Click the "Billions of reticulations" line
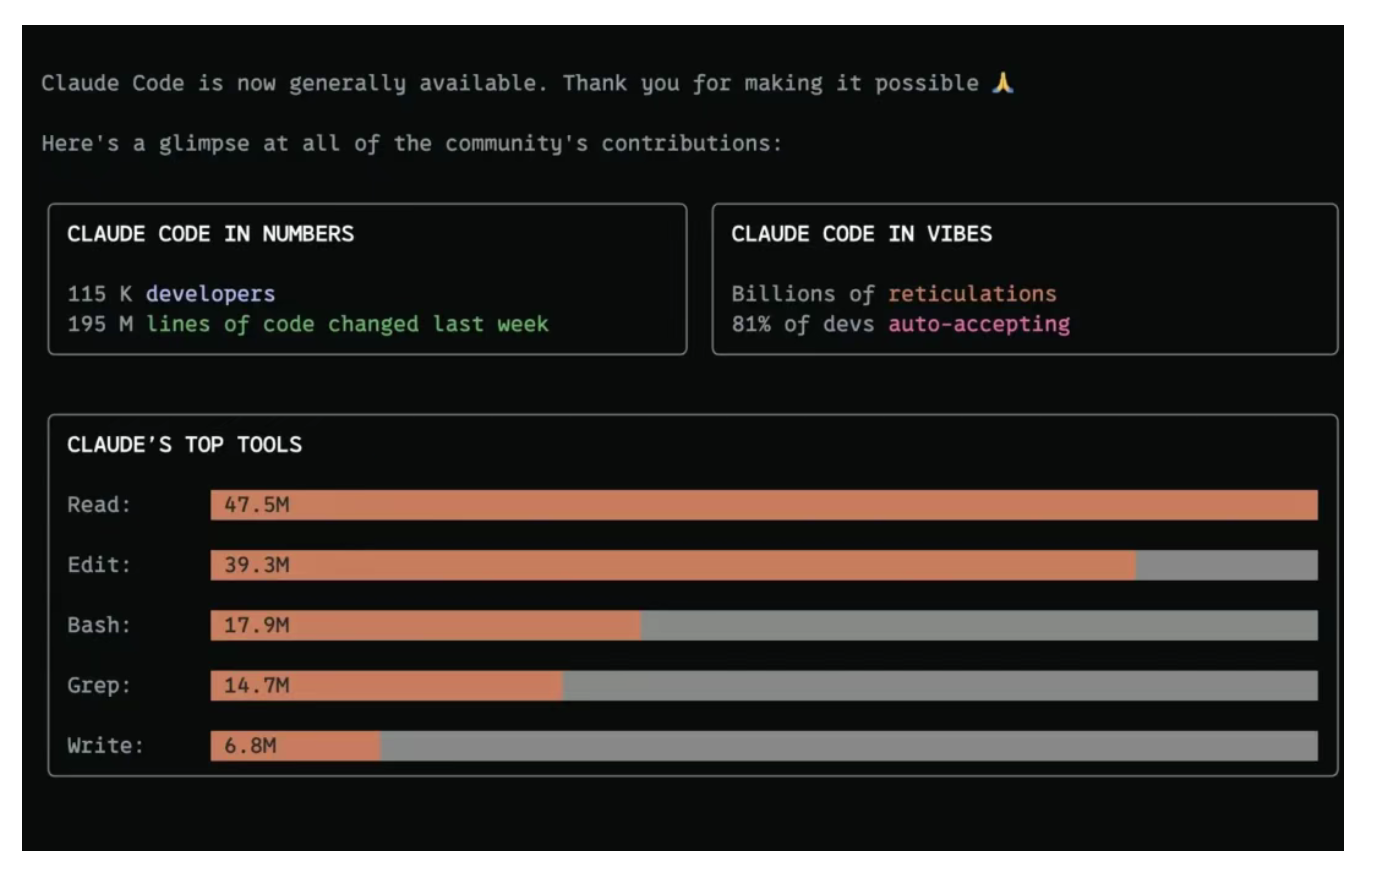The width and height of the screenshot is (1374, 872). coord(893,294)
